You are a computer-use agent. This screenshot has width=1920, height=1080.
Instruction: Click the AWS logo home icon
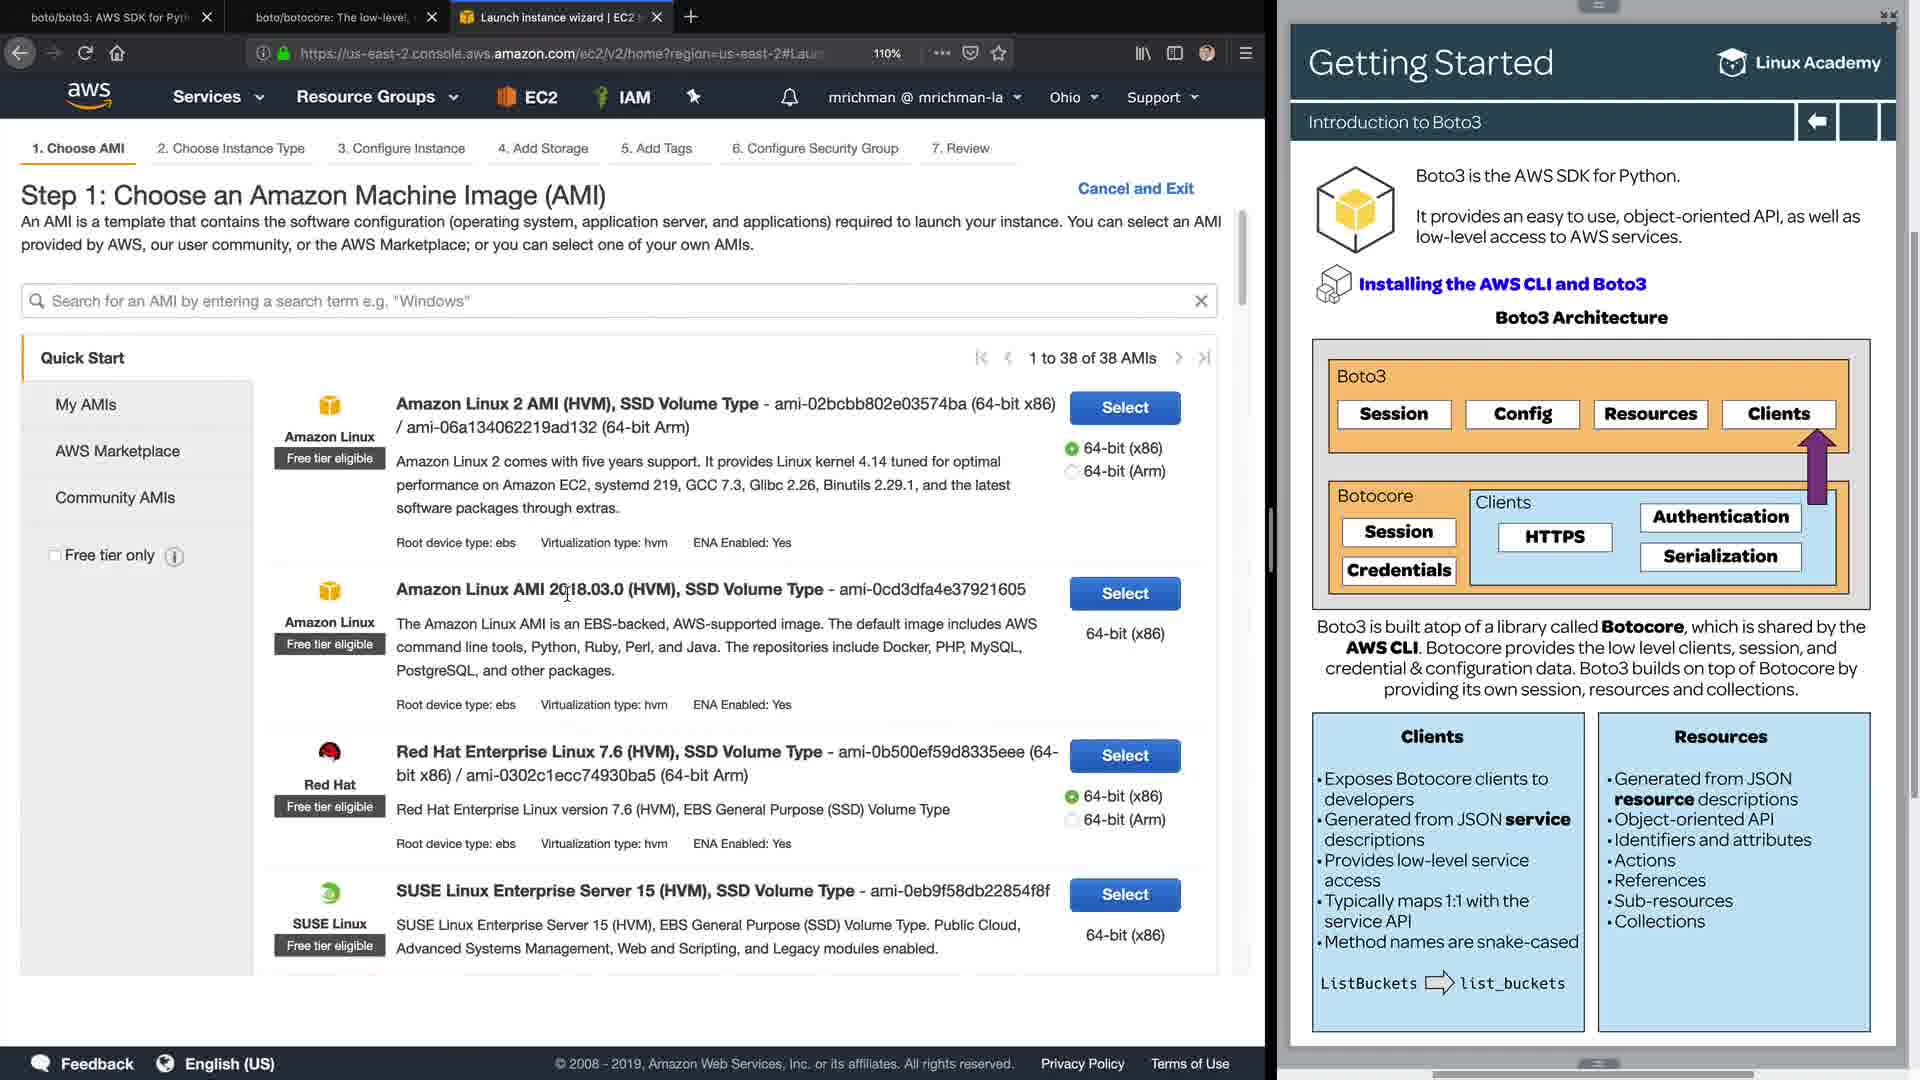tap(89, 96)
